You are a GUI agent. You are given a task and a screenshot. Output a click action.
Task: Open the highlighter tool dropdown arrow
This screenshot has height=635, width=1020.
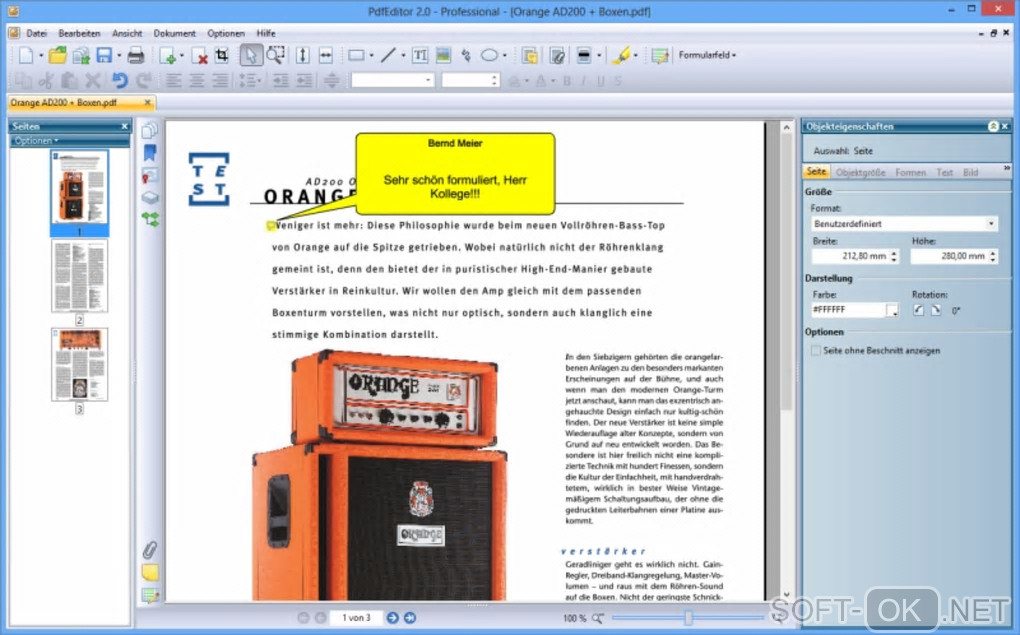[x=636, y=56]
